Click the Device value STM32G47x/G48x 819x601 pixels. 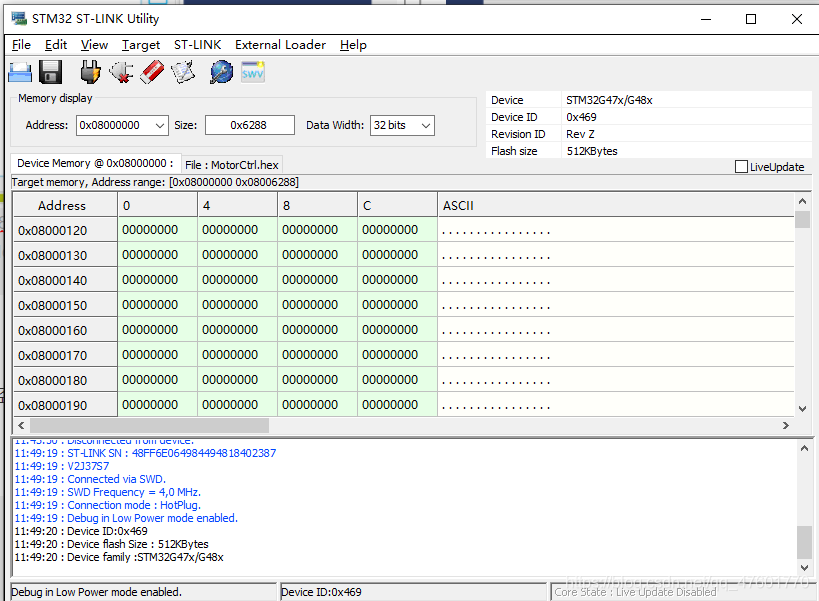[609, 100]
